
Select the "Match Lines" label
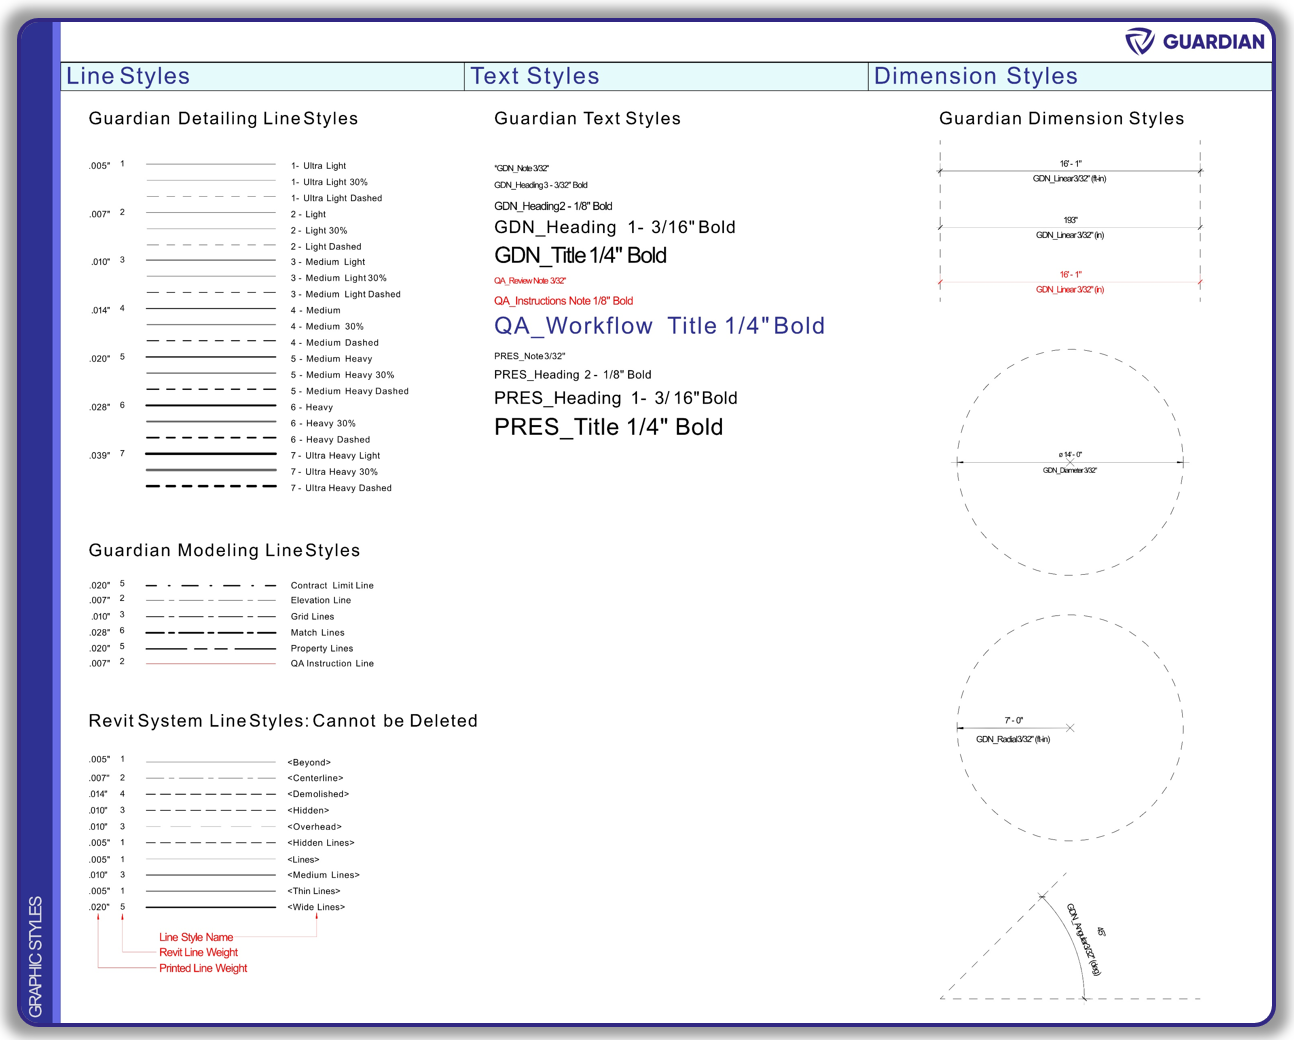[318, 633]
